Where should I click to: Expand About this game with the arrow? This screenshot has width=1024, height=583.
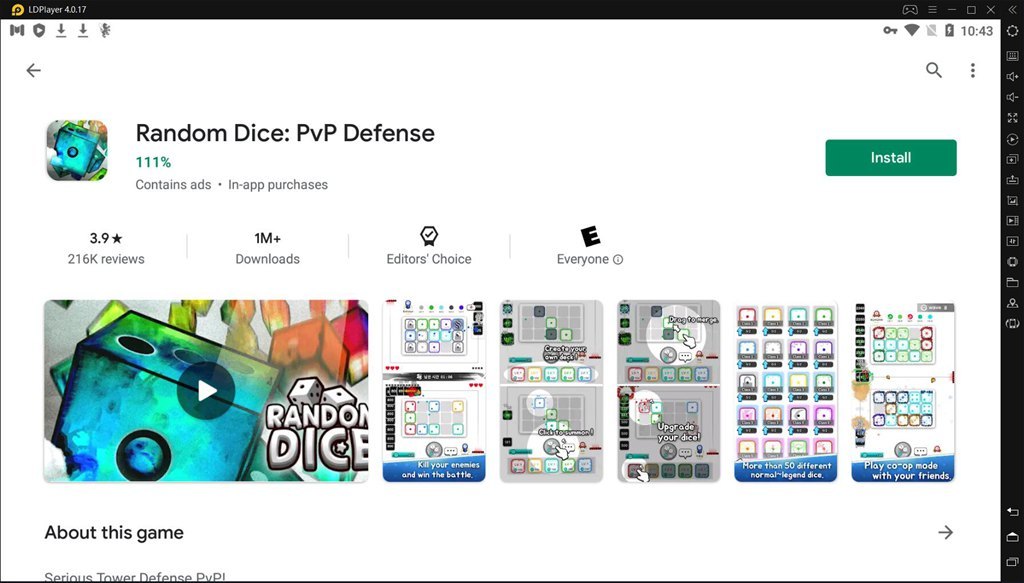tap(946, 533)
